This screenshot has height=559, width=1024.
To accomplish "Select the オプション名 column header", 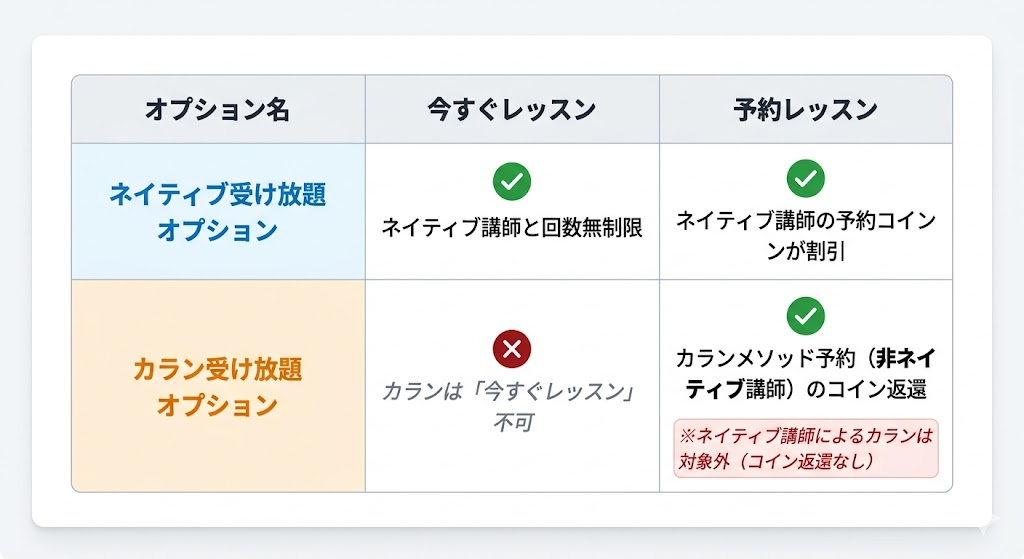I will coord(217,110).
